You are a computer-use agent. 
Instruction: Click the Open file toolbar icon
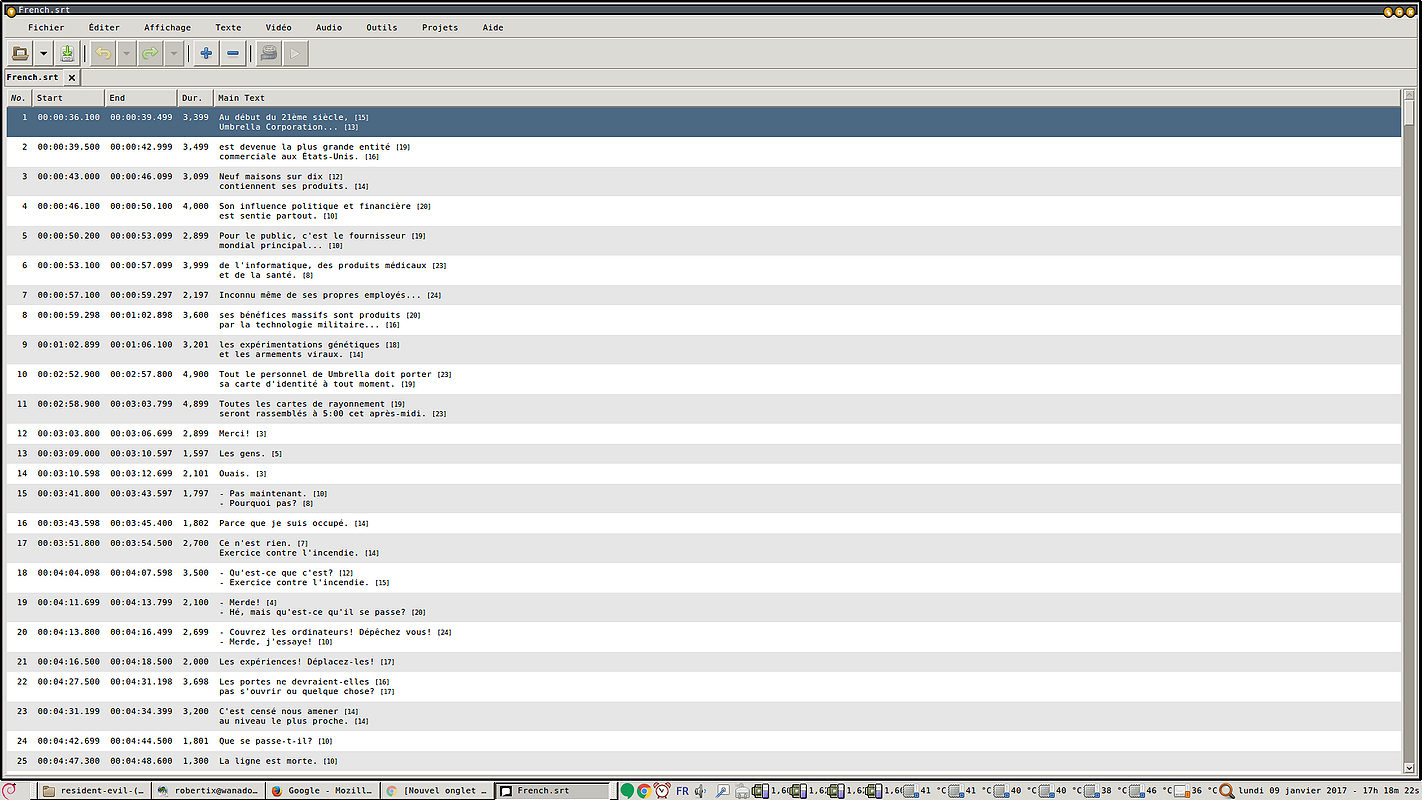point(20,54)
